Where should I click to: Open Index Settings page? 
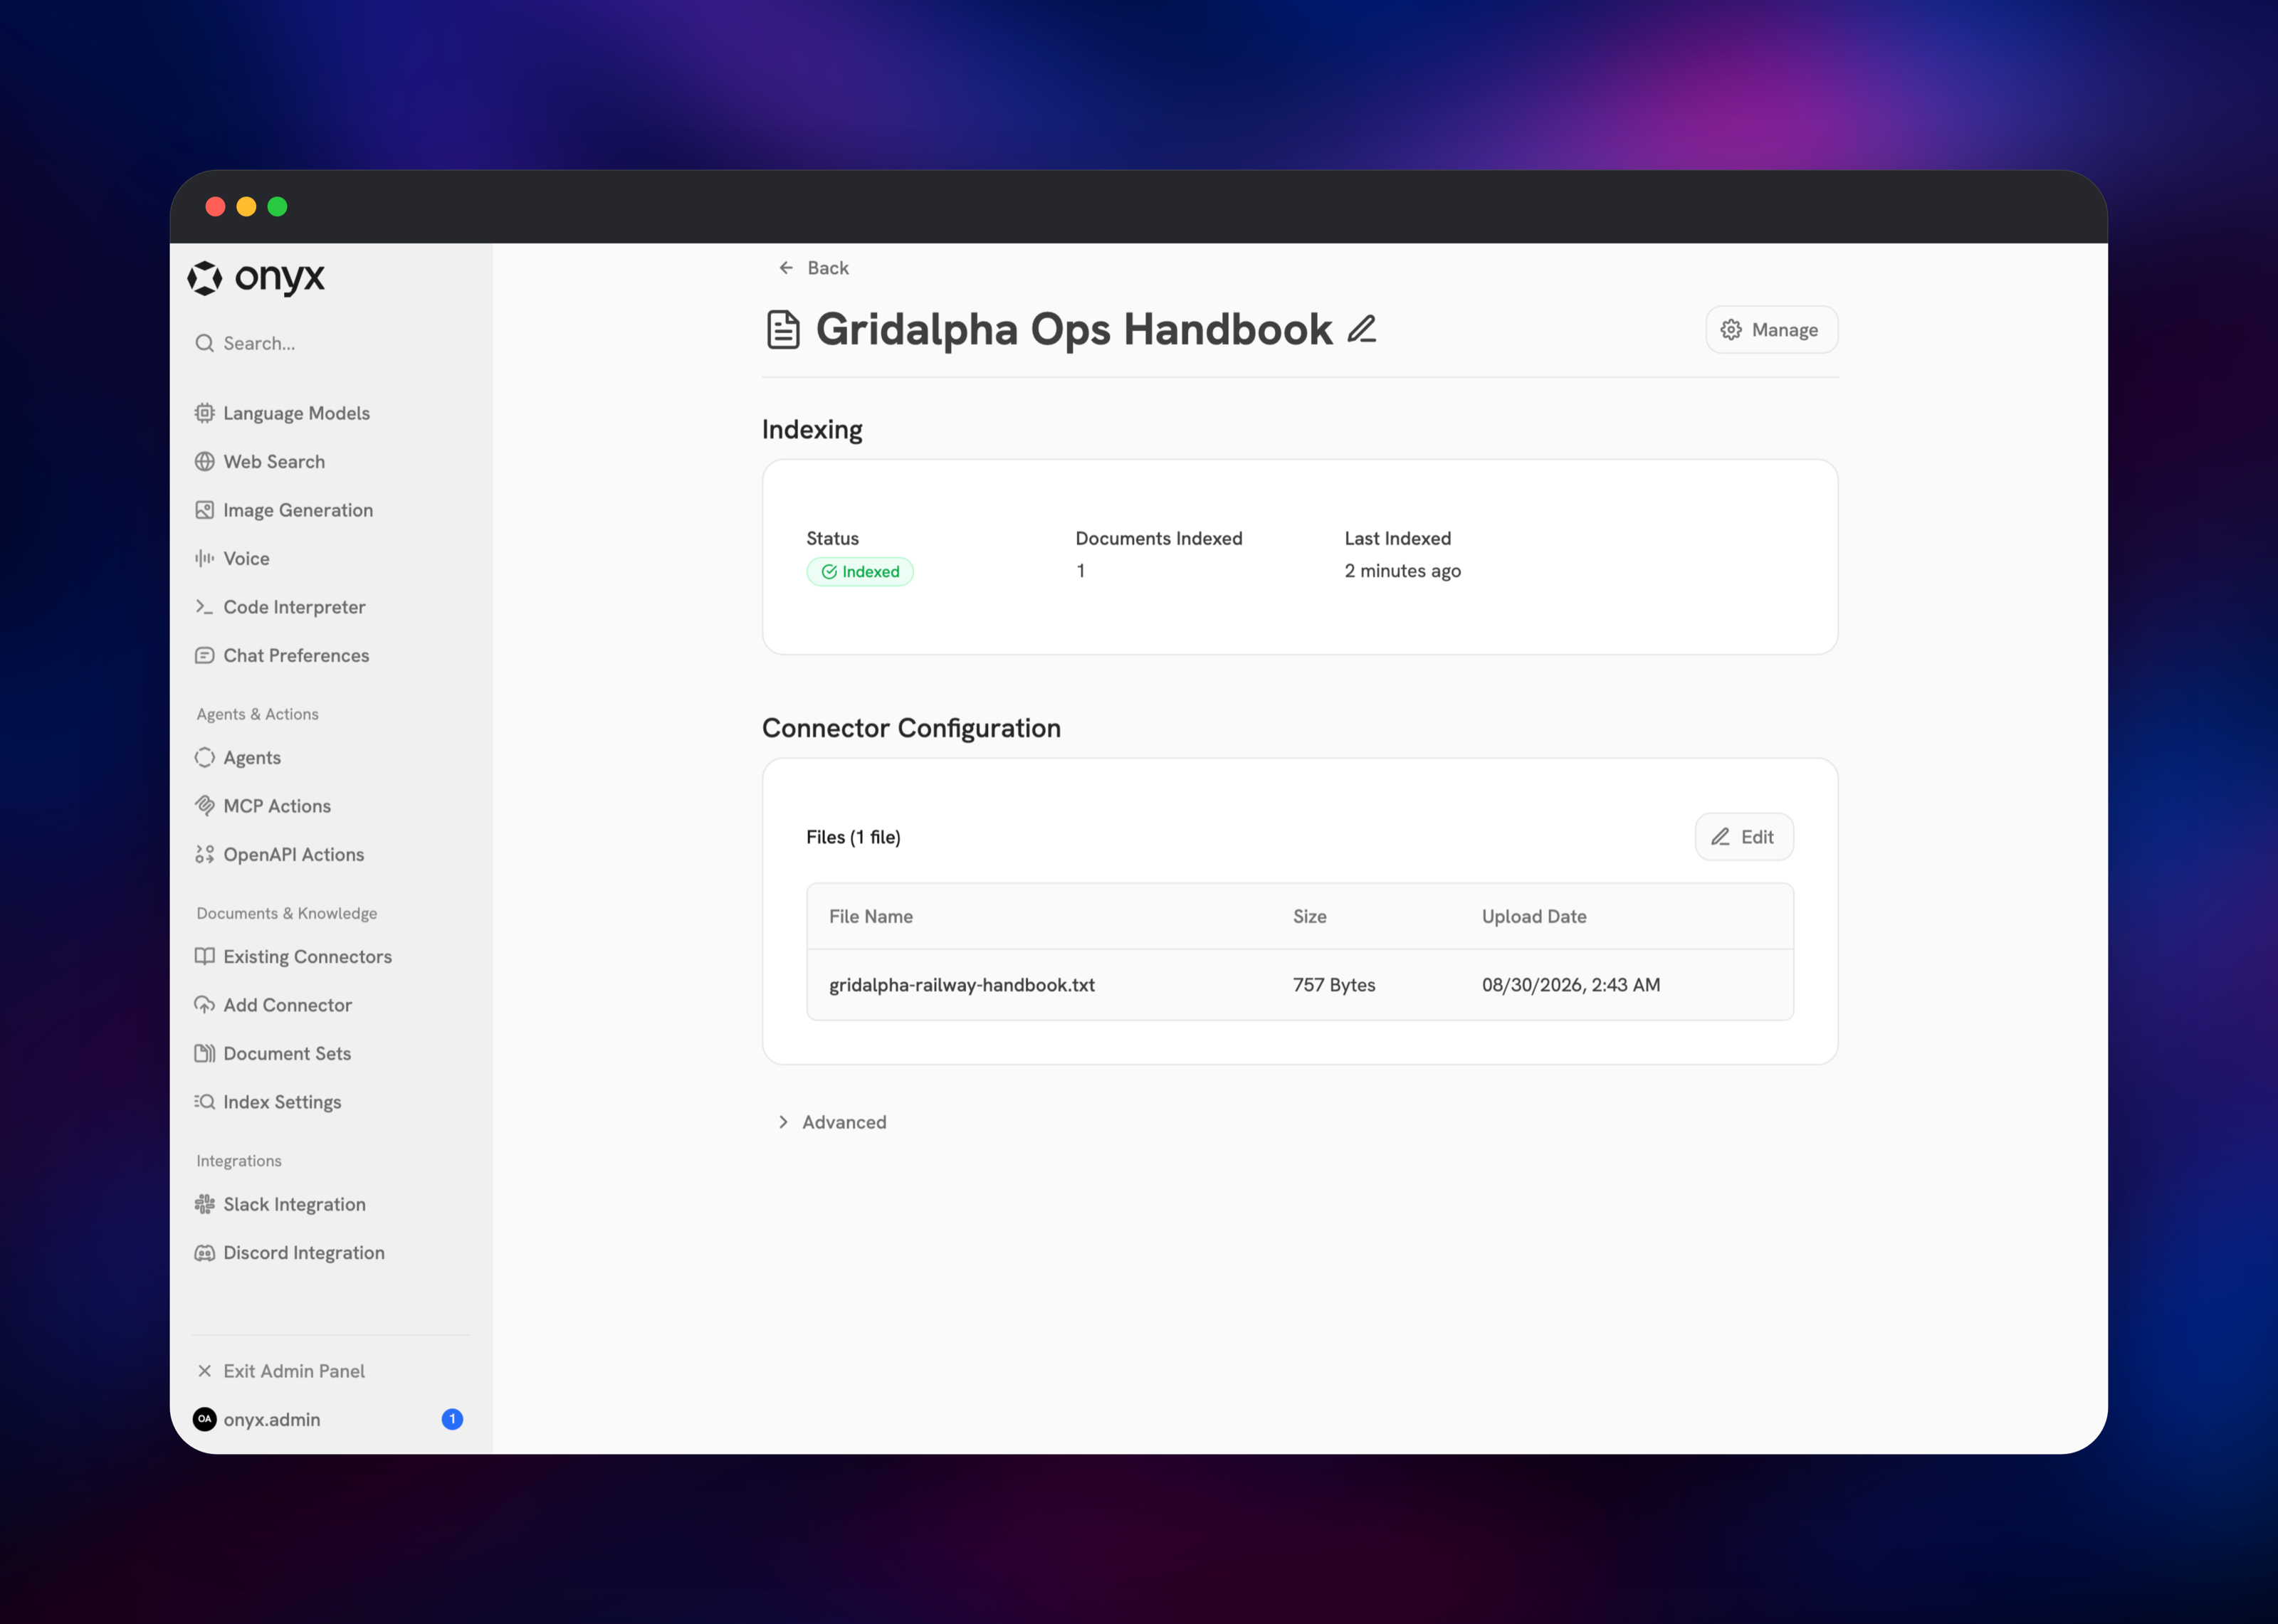click(x=331, y=1102)
